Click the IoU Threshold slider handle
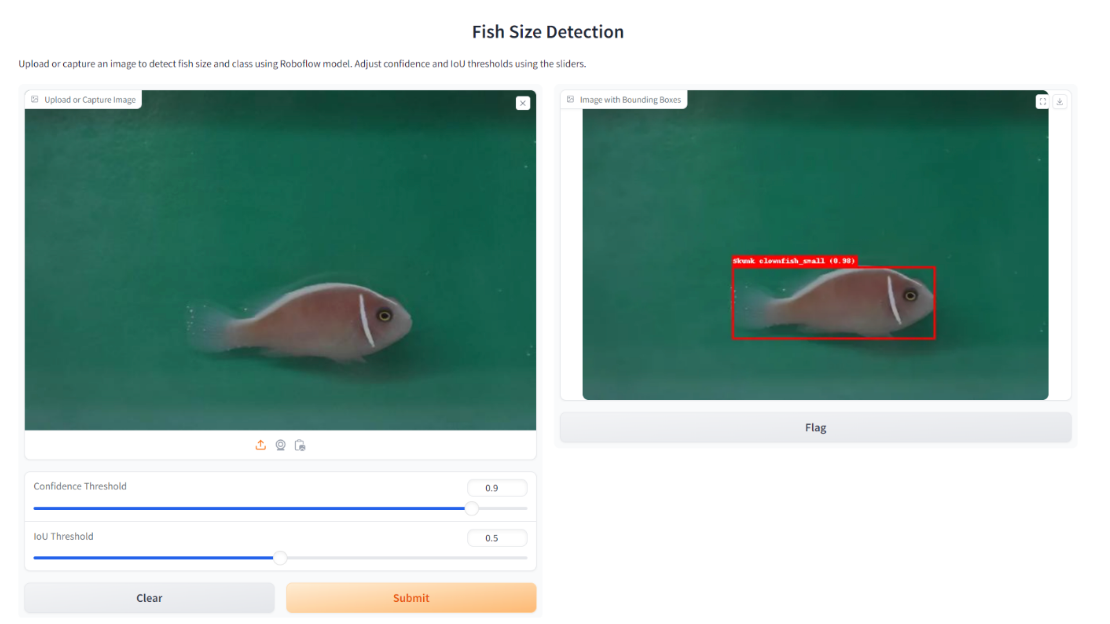This screenshot has width=1110, height=624. tap(280, 558)
